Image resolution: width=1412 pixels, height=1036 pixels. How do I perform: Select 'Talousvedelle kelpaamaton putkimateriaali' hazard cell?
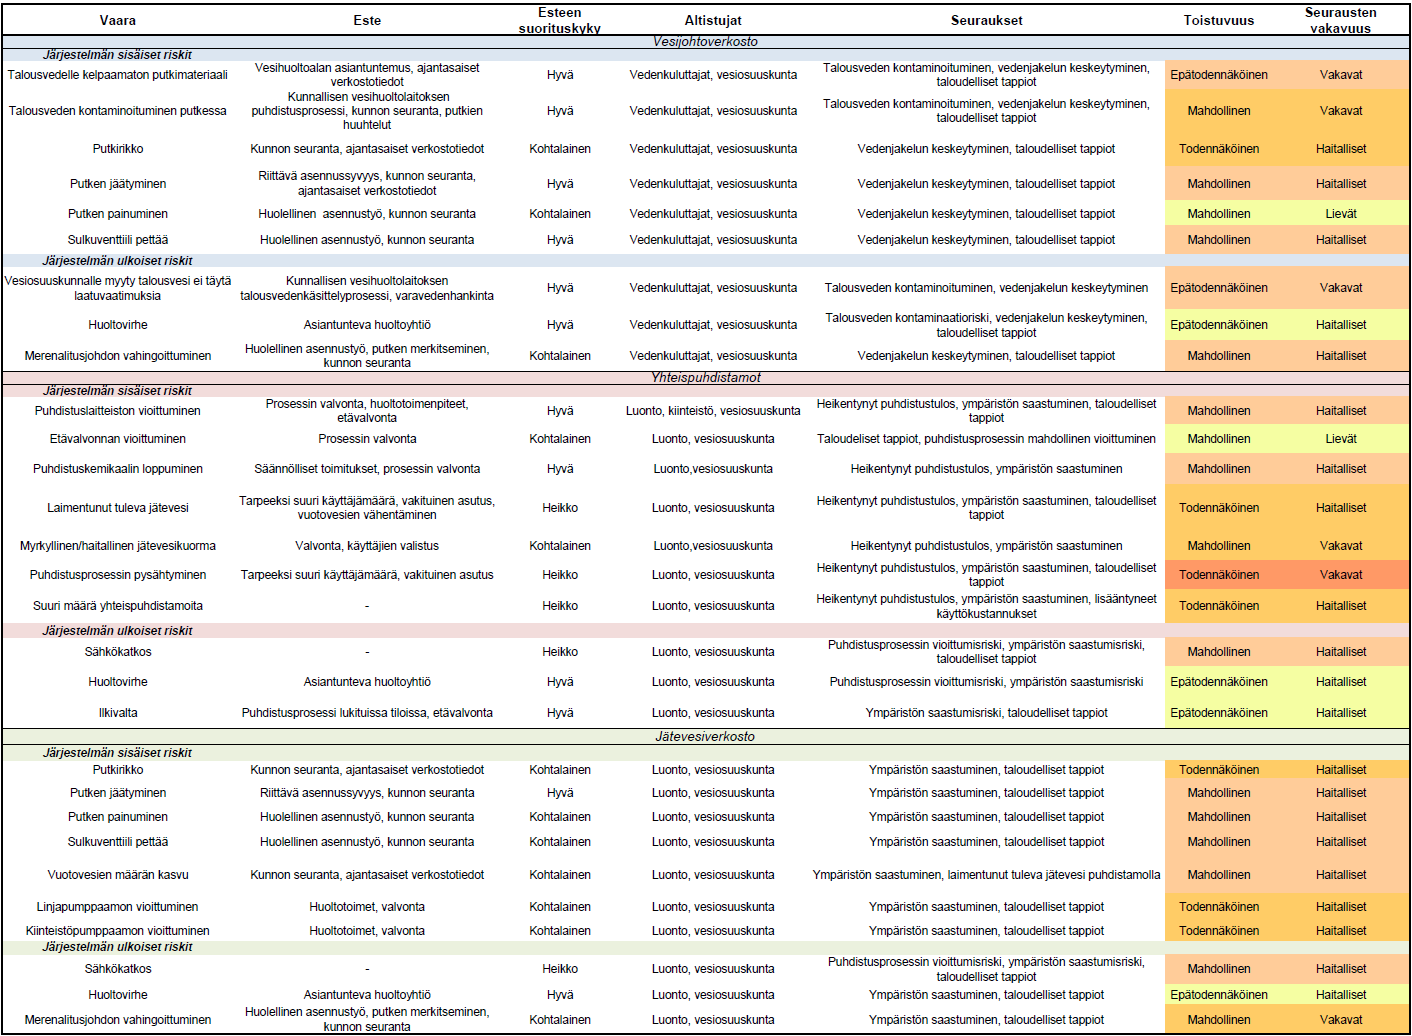click(x=118, y=75)
